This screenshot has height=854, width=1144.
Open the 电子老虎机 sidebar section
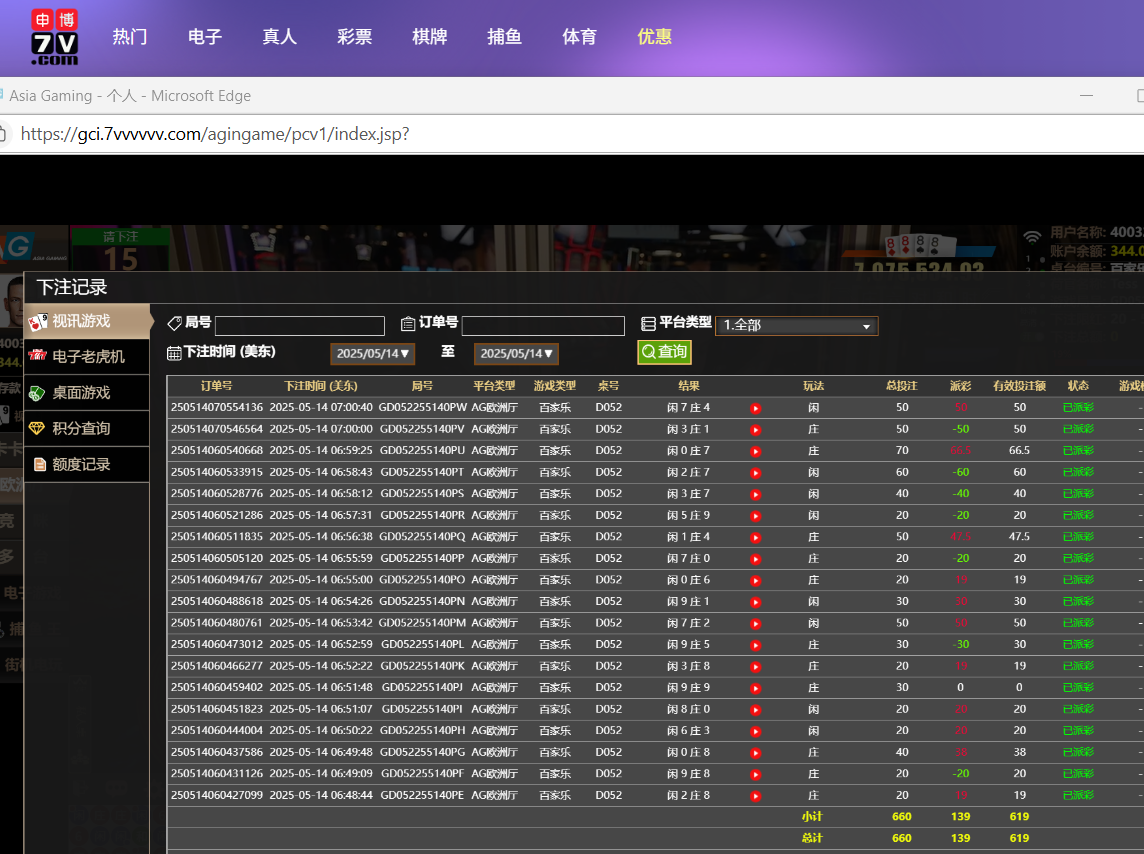pos(86,356)
